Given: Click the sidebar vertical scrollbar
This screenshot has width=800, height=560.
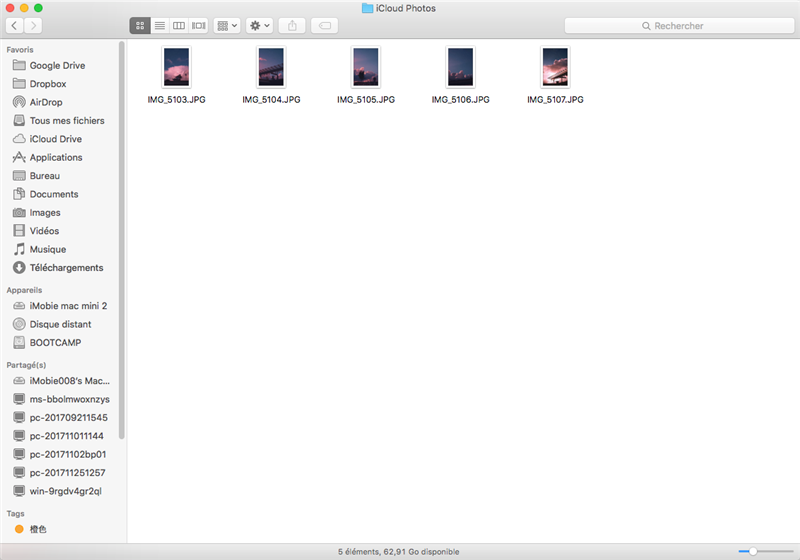Looking at the screenshot, I should 121,240.
